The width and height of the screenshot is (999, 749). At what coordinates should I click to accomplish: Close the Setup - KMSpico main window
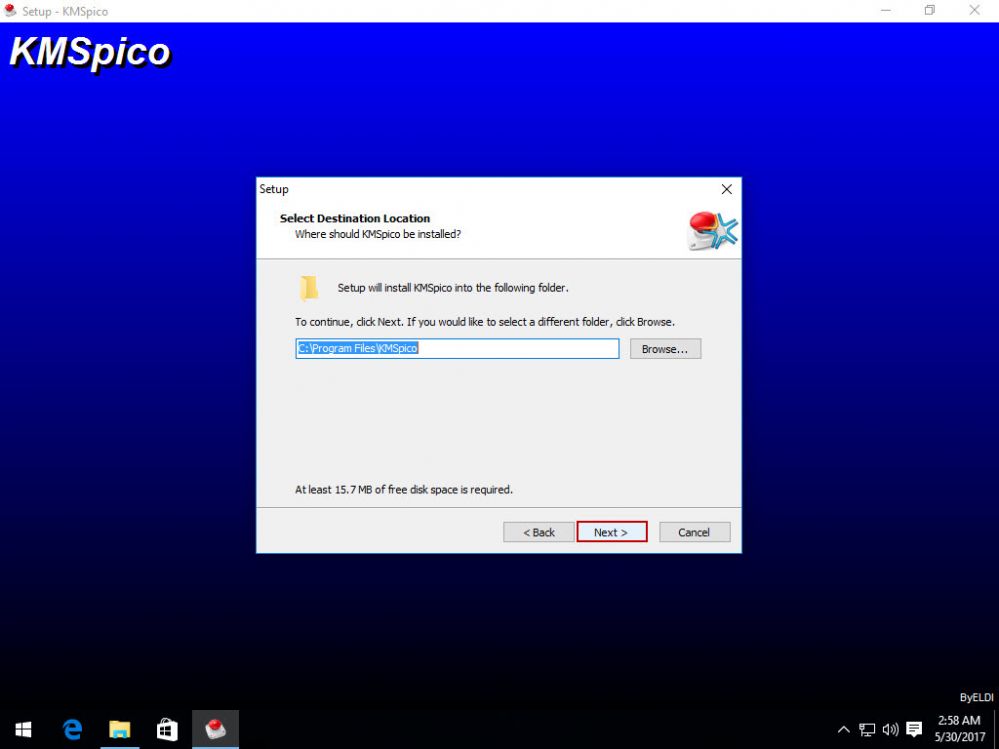click(x=975, y=11)
